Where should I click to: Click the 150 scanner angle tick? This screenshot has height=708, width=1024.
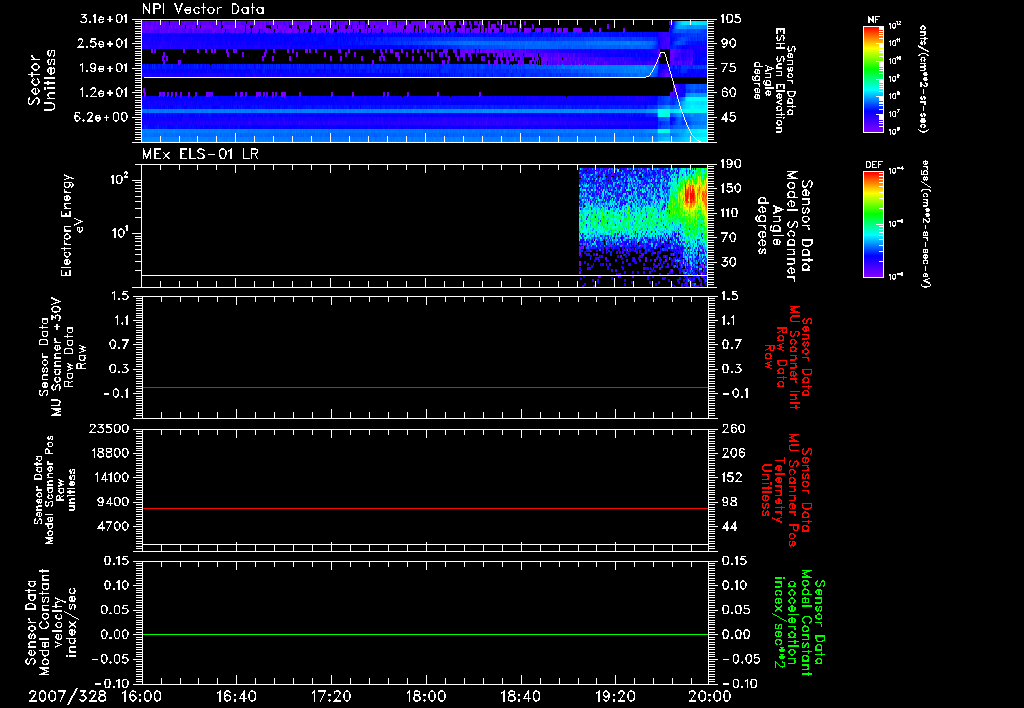pos(731,188)
